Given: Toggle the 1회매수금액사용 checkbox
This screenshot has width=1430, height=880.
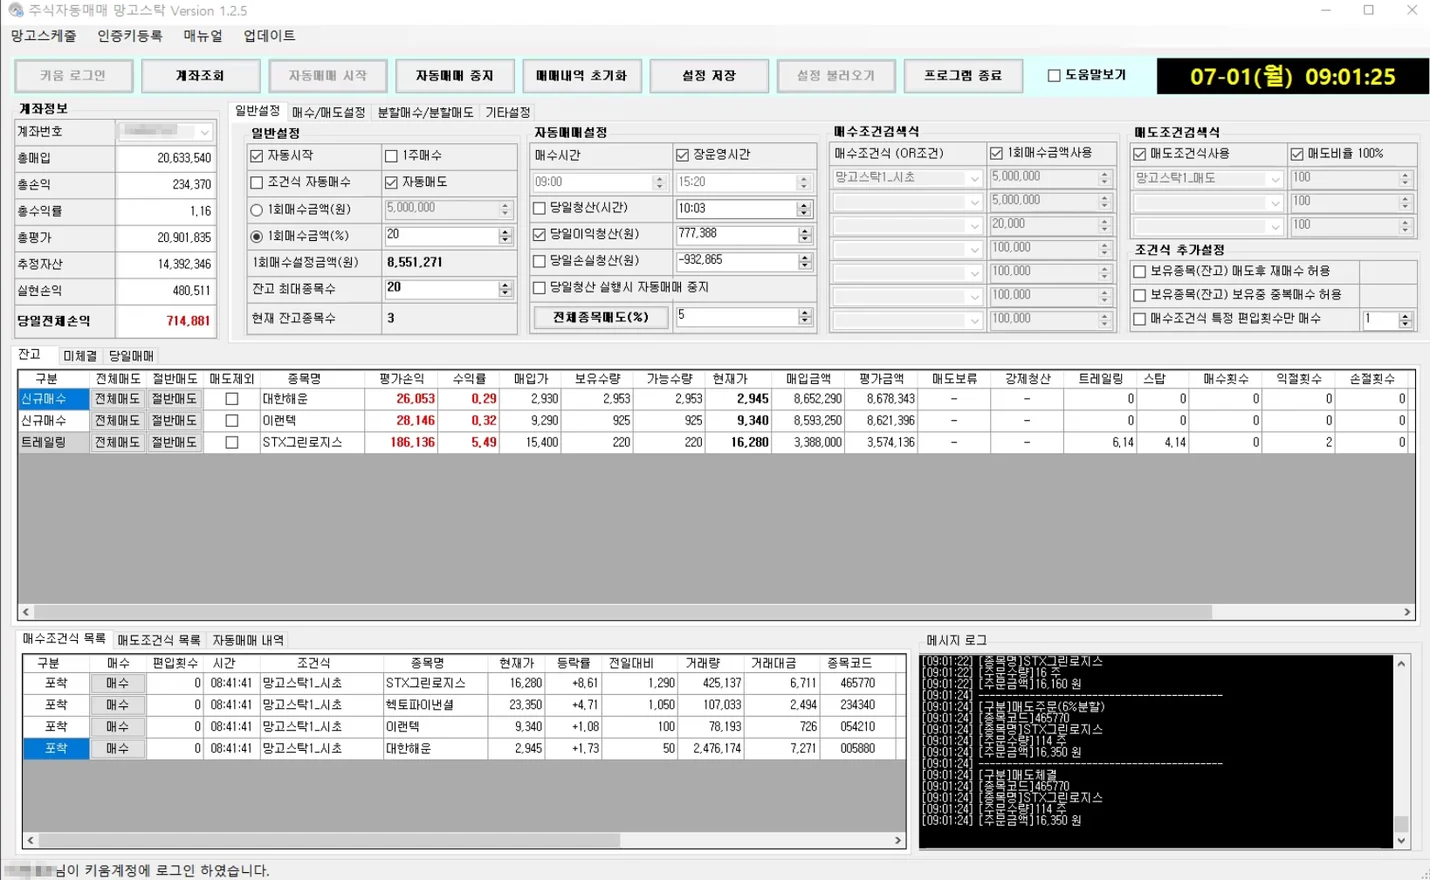Looking at the screenshot, I should pyautogui.click(x=996, y=153).
